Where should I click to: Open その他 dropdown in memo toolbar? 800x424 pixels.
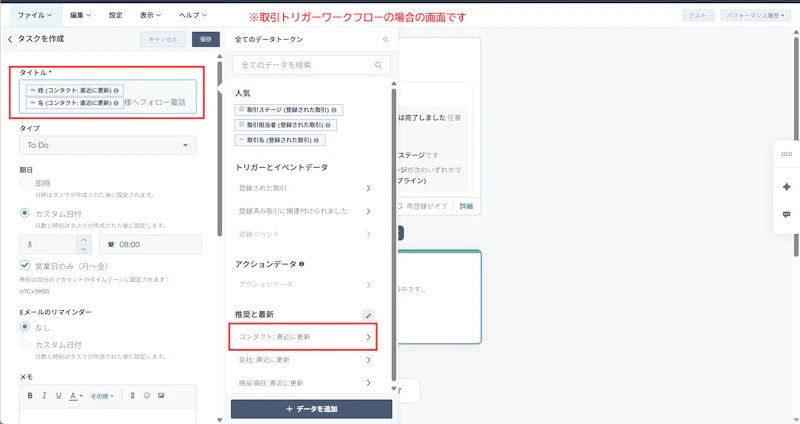[102, 396]
